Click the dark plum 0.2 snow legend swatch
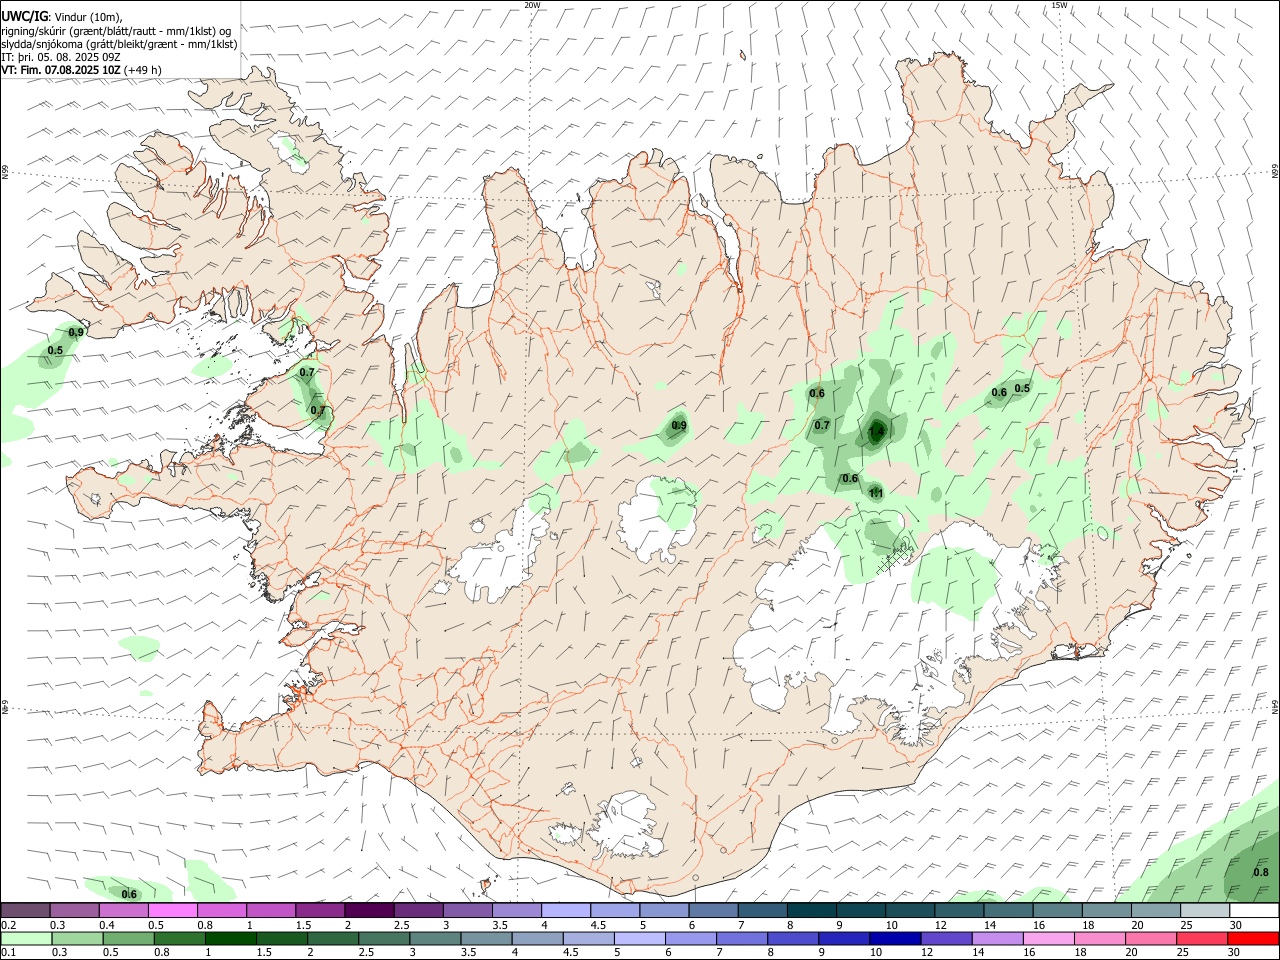The image size is (1280, 960). coord(25,911)
